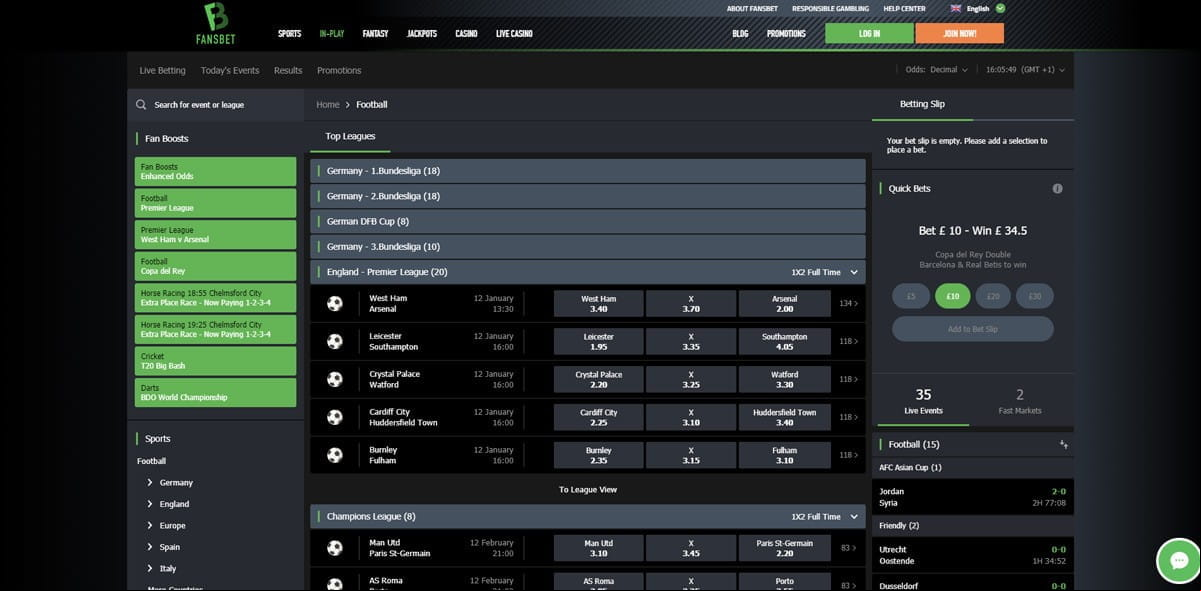Open the Fantasy menu
Image resolution: width=1201 pixels, height=591 pixels.
(375, 34)
